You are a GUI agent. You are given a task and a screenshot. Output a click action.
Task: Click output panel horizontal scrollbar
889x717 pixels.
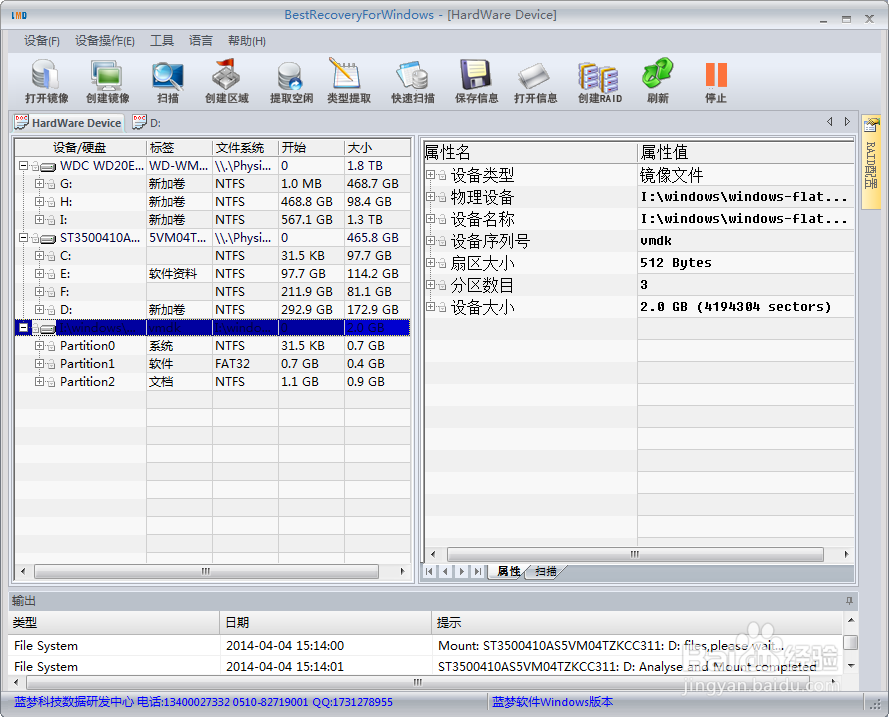[x=418, y=682]
